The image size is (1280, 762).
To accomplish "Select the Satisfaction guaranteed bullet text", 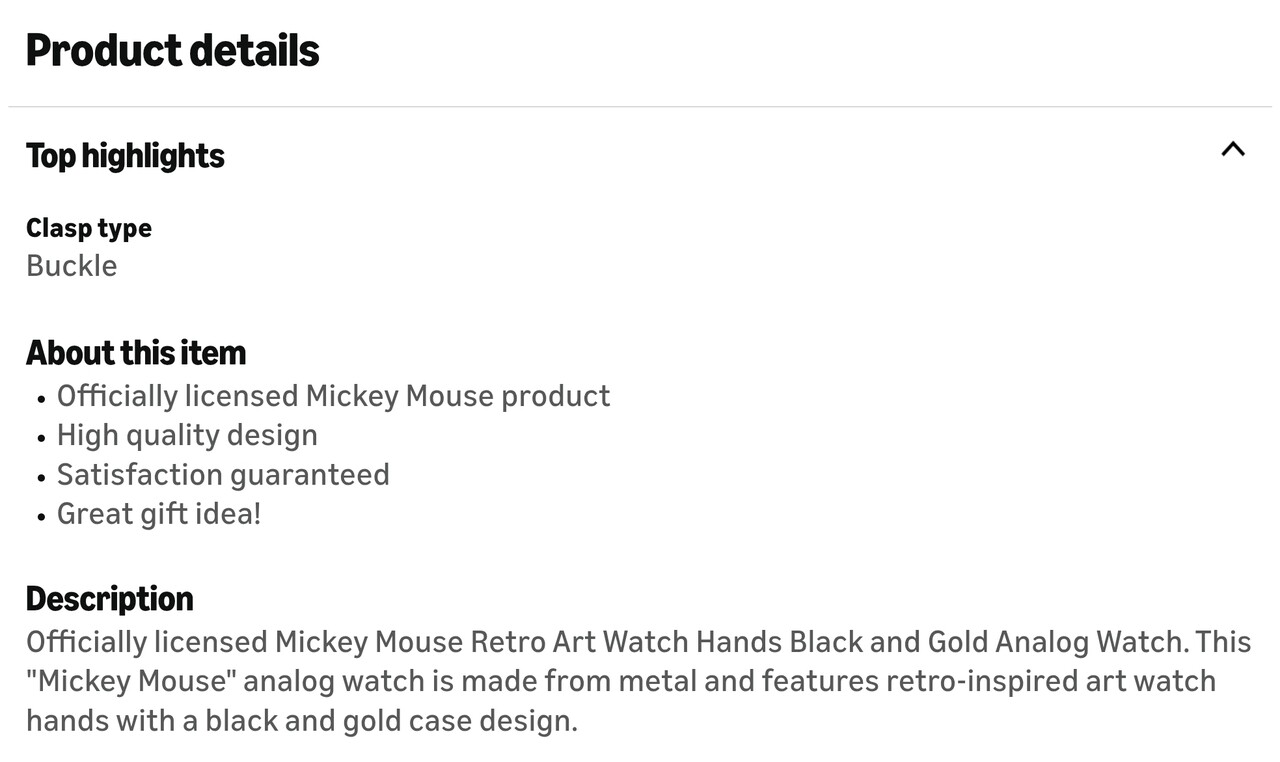I will [223, 474].
